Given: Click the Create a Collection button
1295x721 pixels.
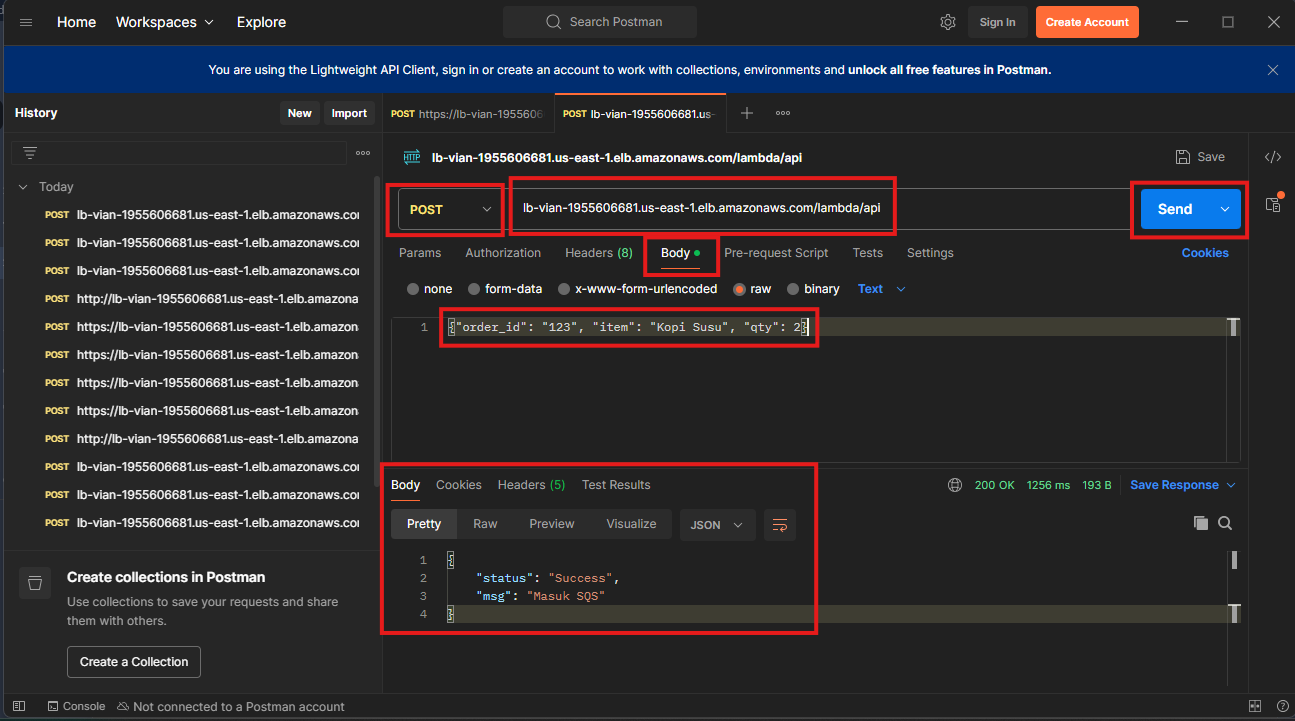Looking at the screenshot, I should 134,661.
